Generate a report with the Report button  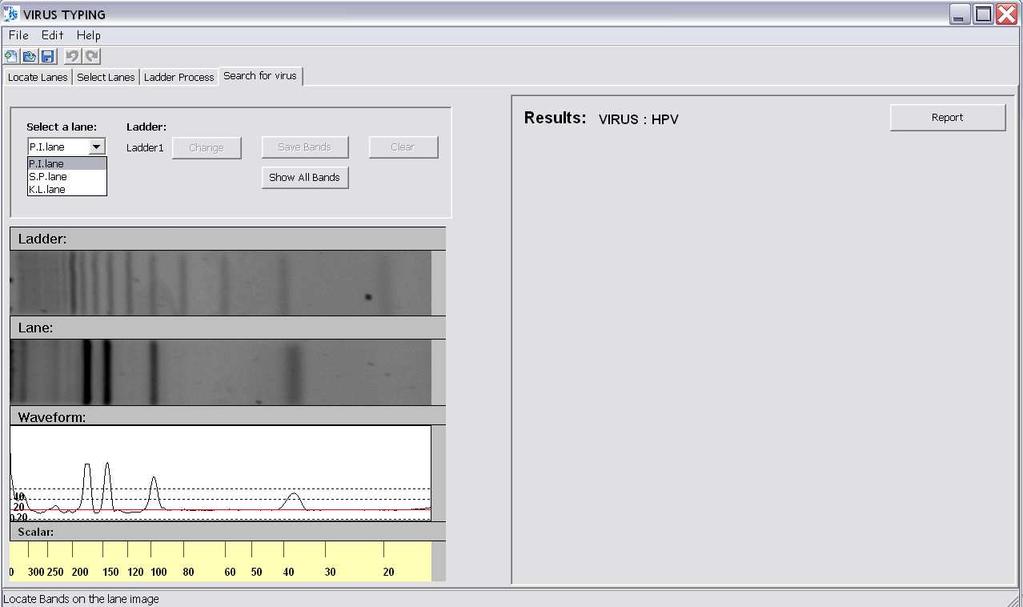pos(947,117)
